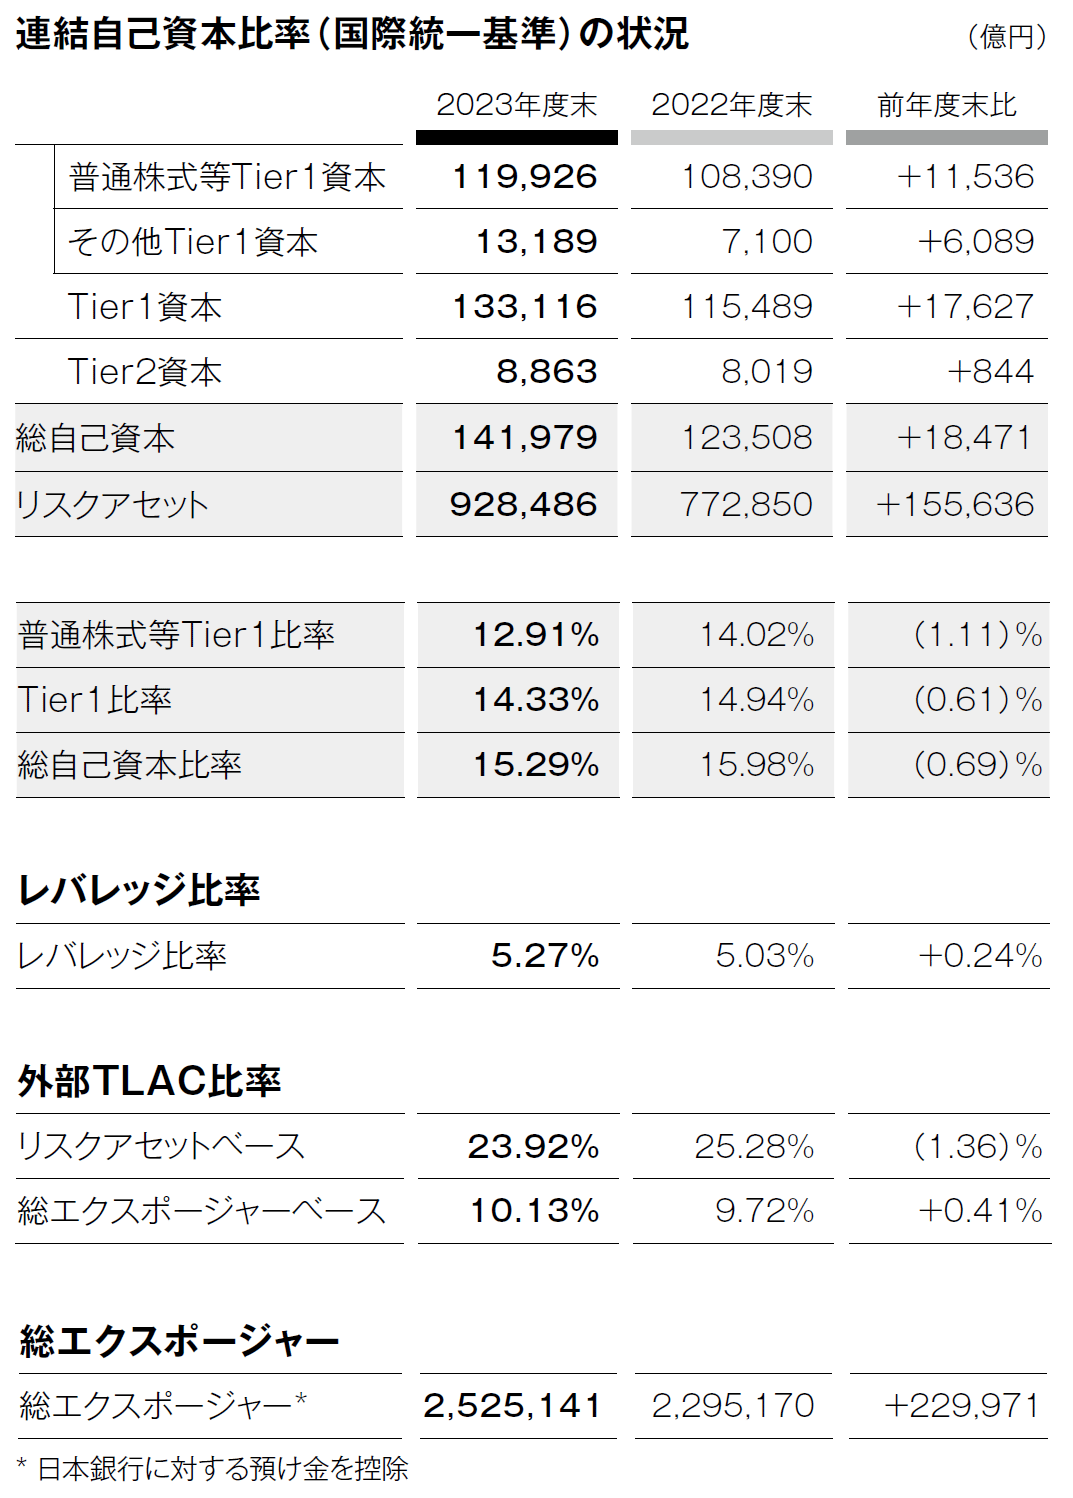The height and width of the screenshot is (1498, 1073).
Task: Click the 総自己資本比率 value 15.98%
Action: (757, 765)
